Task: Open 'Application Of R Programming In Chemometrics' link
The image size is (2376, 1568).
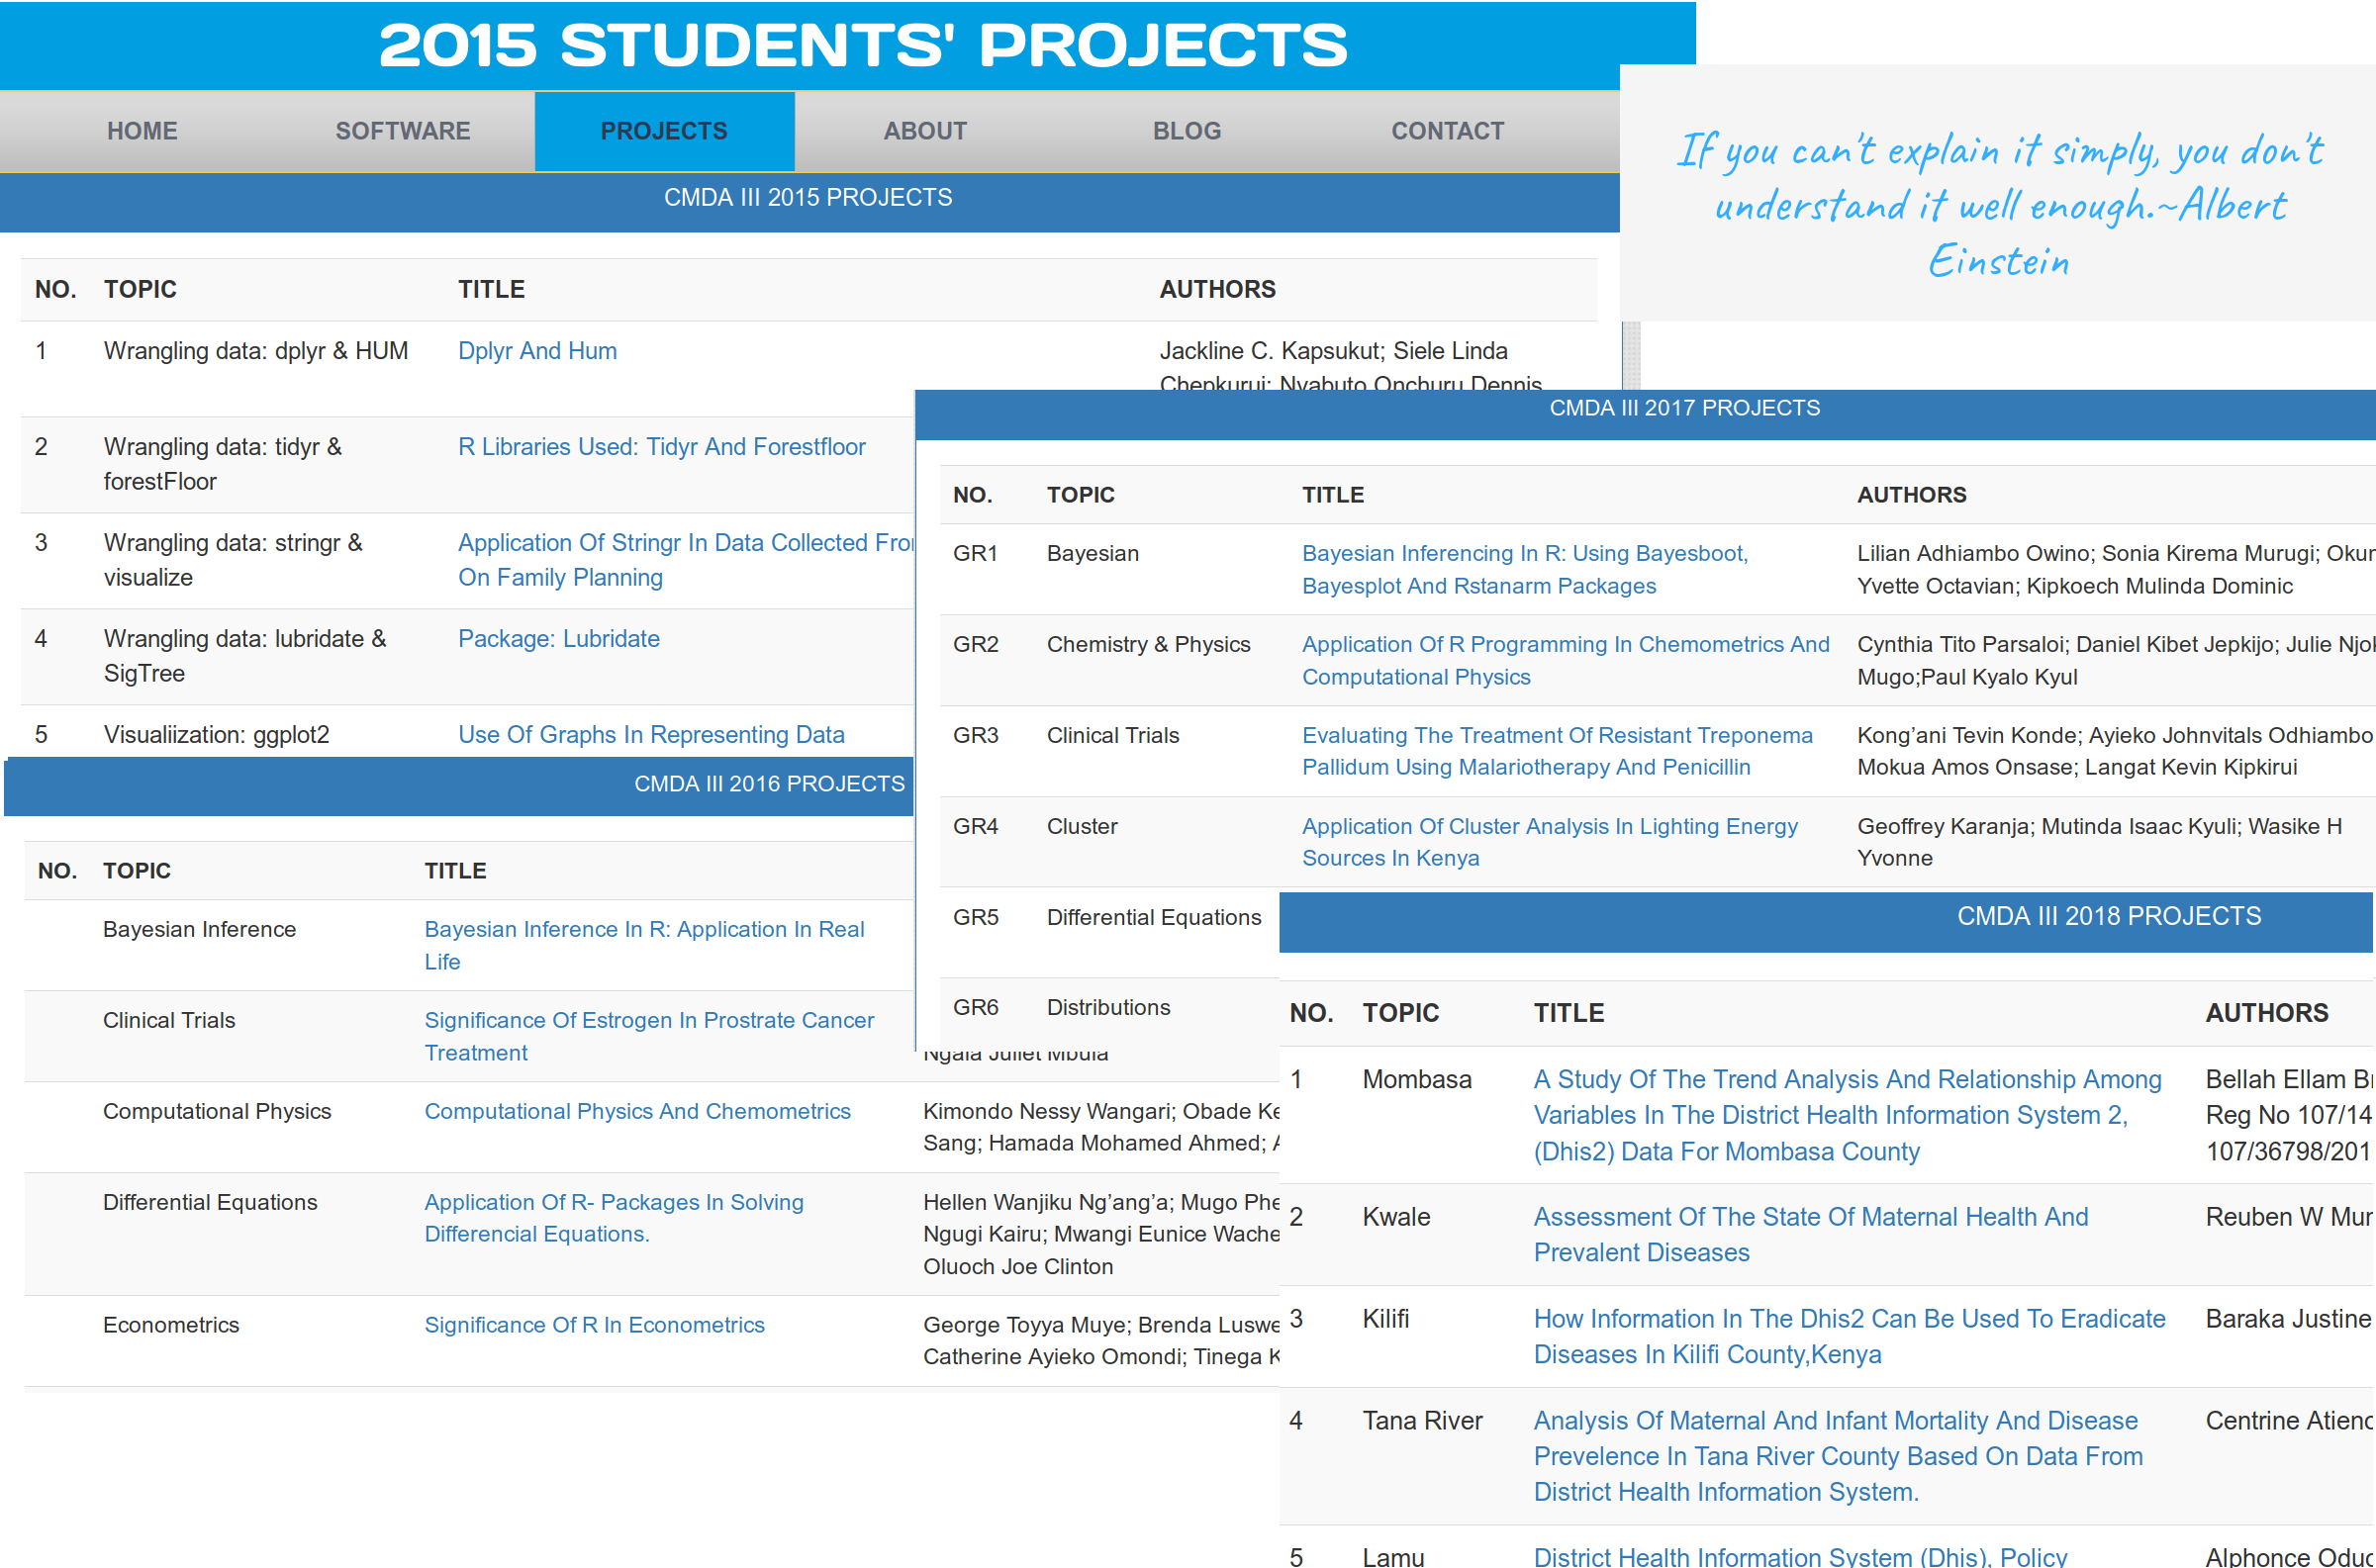Action: click(x=1565, y=660)
